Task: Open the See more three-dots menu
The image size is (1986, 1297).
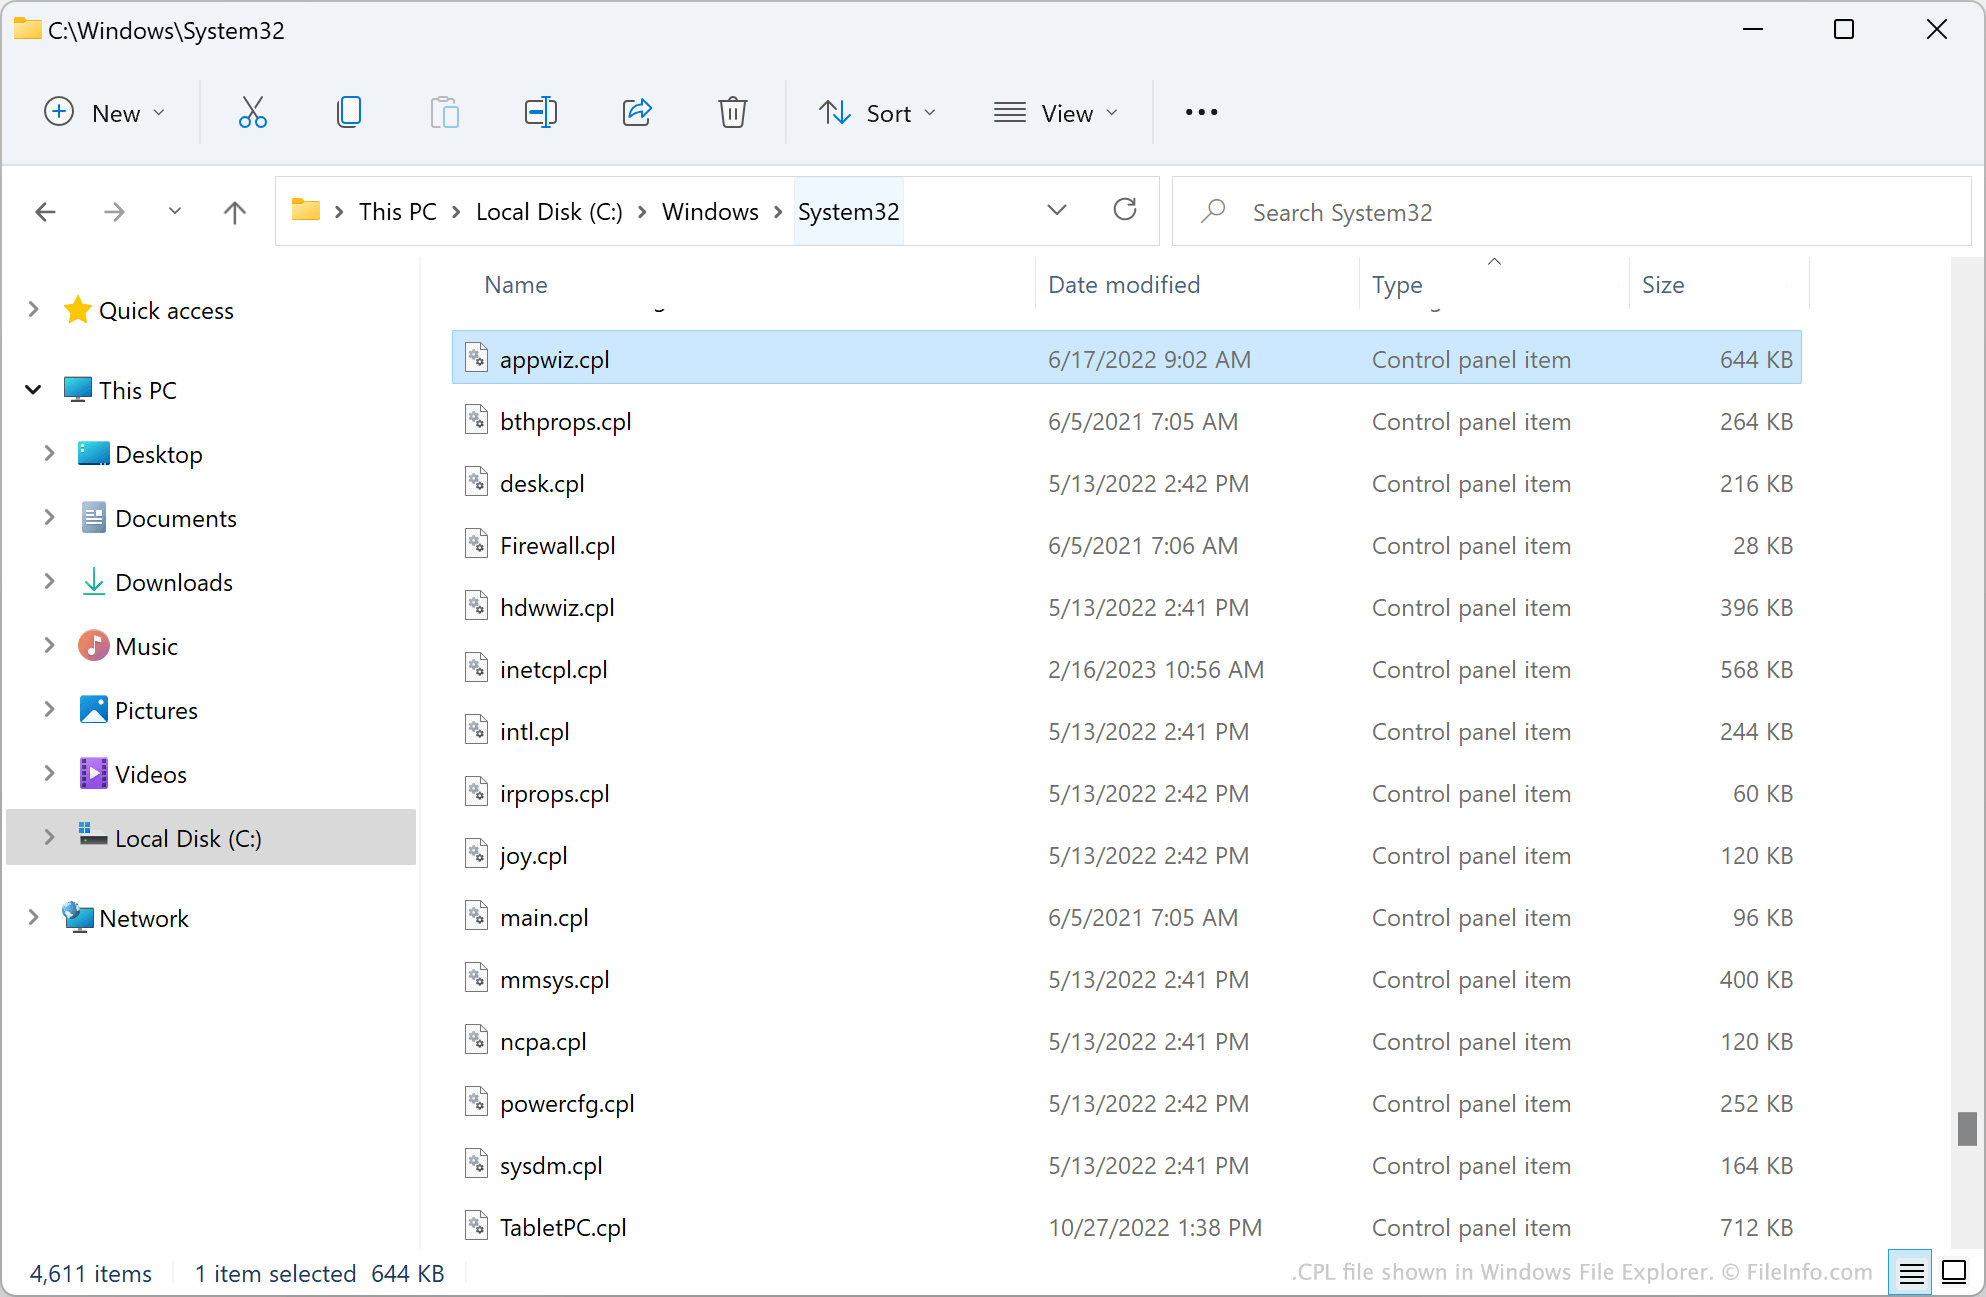Action: 1201,112
